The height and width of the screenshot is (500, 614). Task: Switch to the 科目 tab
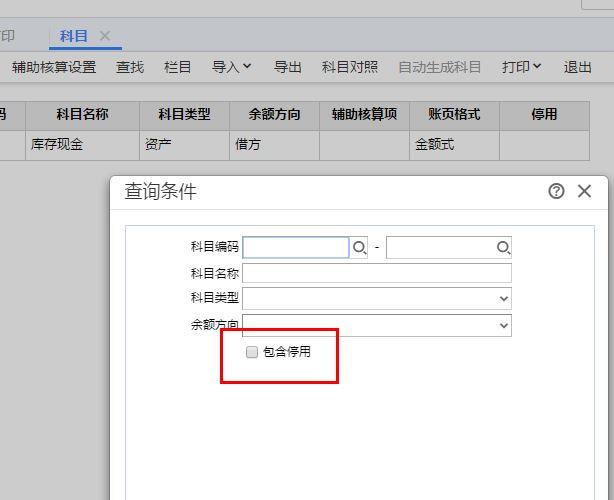point(73,36)
